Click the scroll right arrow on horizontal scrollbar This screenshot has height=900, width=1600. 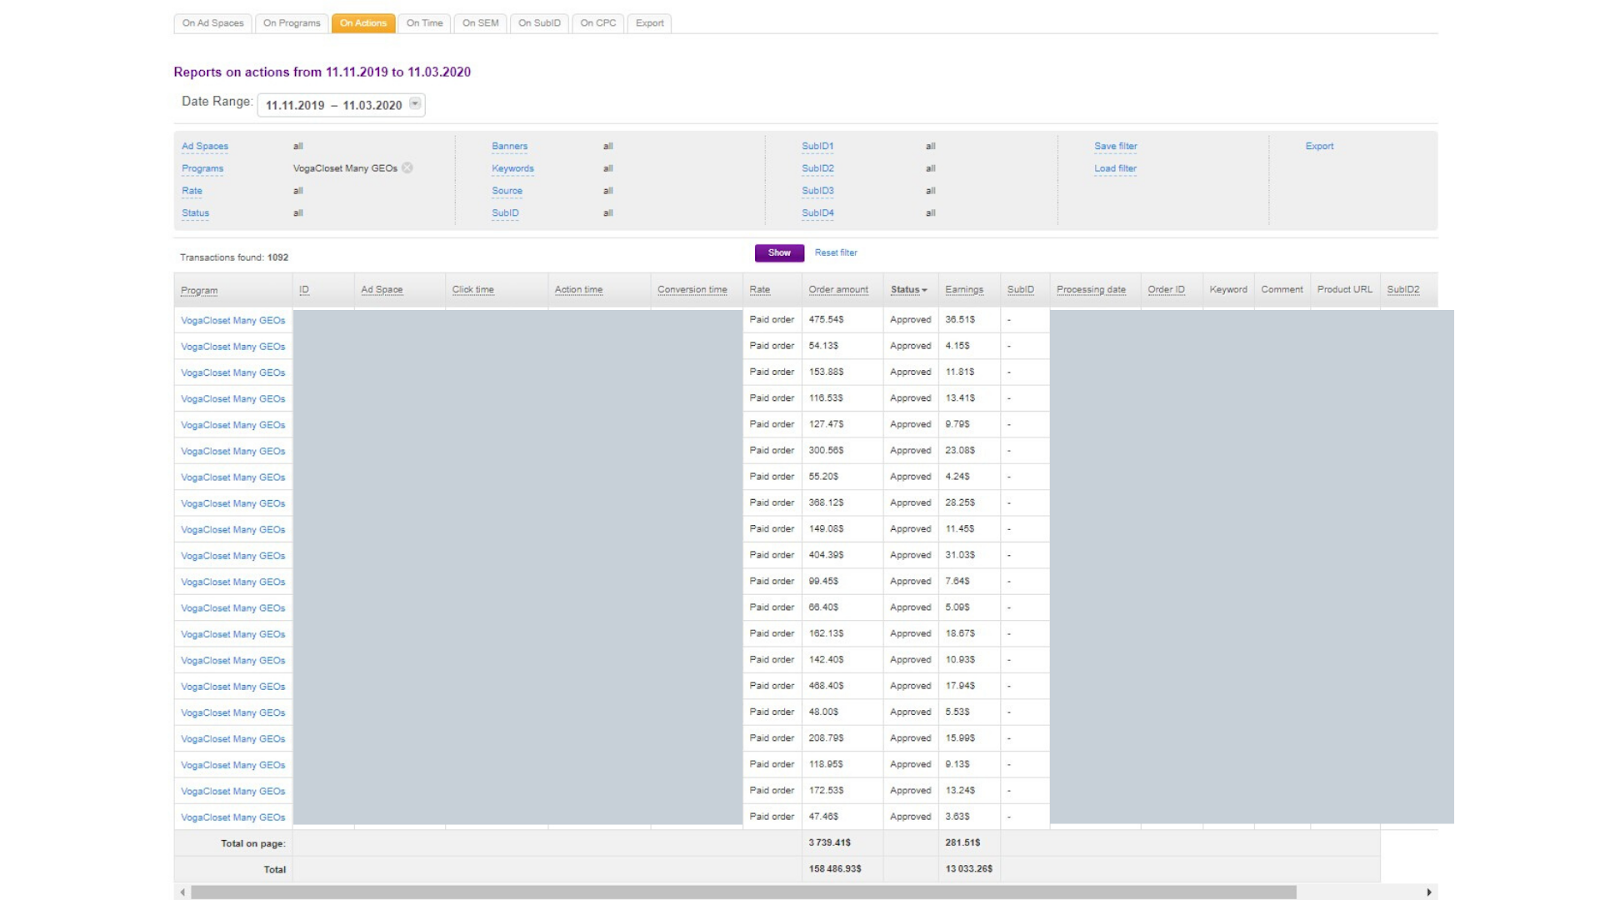pos(1429,892)
